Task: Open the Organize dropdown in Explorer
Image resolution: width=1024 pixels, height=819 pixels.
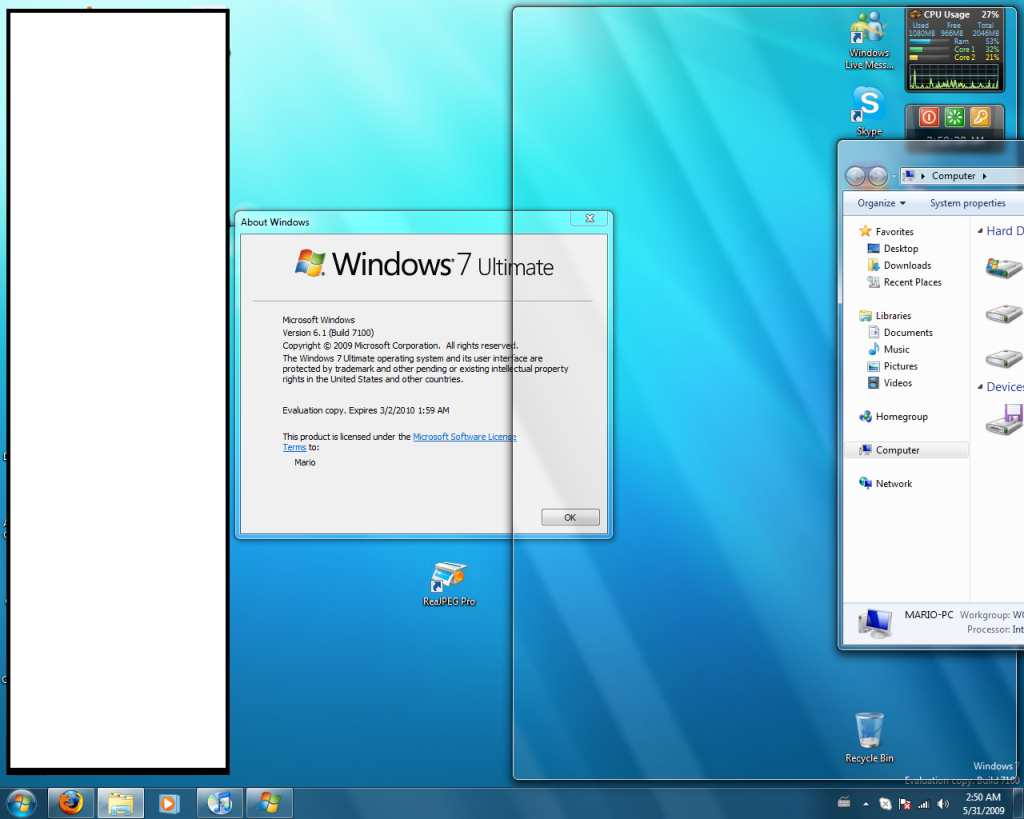Action: [x=881, y=203]
